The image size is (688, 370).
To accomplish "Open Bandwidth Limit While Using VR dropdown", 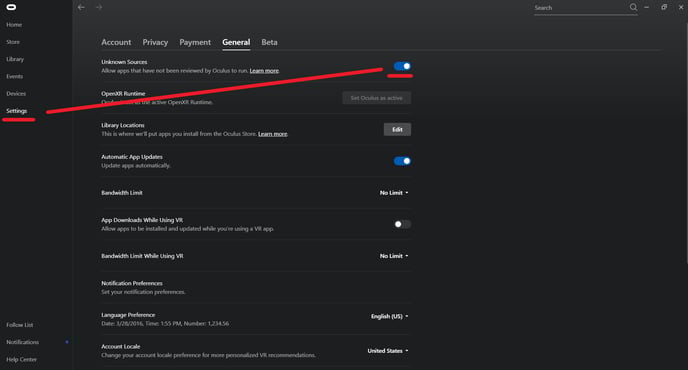I will pyautogui.click(x=394, y=256).
